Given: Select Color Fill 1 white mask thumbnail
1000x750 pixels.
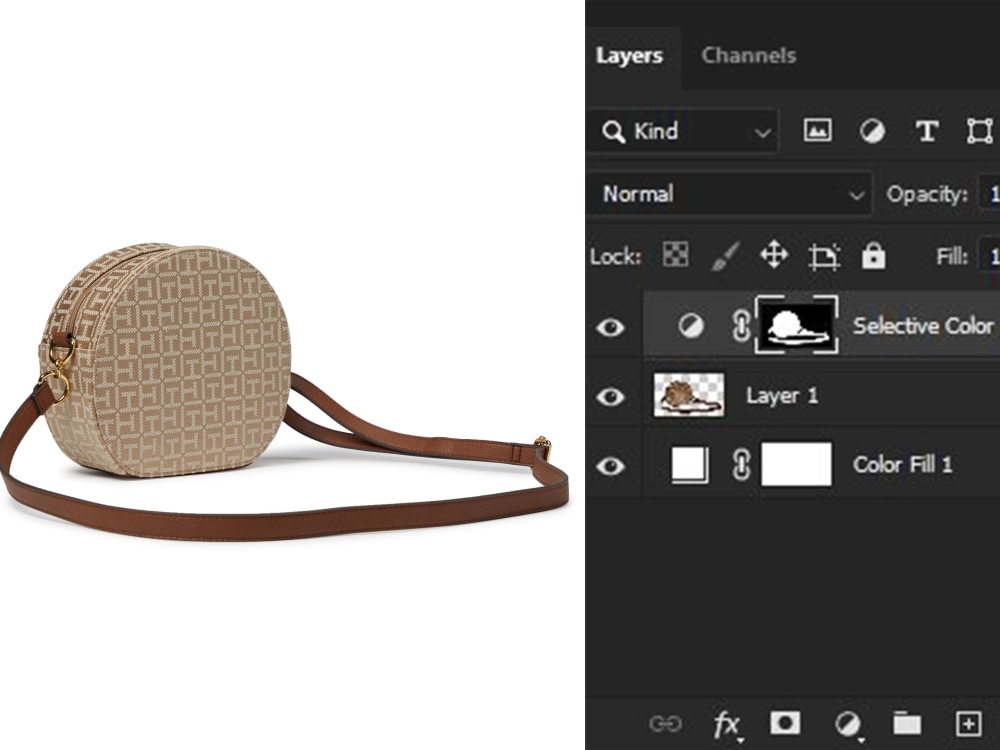Looking at the screenshot, I should pos(797,464).
